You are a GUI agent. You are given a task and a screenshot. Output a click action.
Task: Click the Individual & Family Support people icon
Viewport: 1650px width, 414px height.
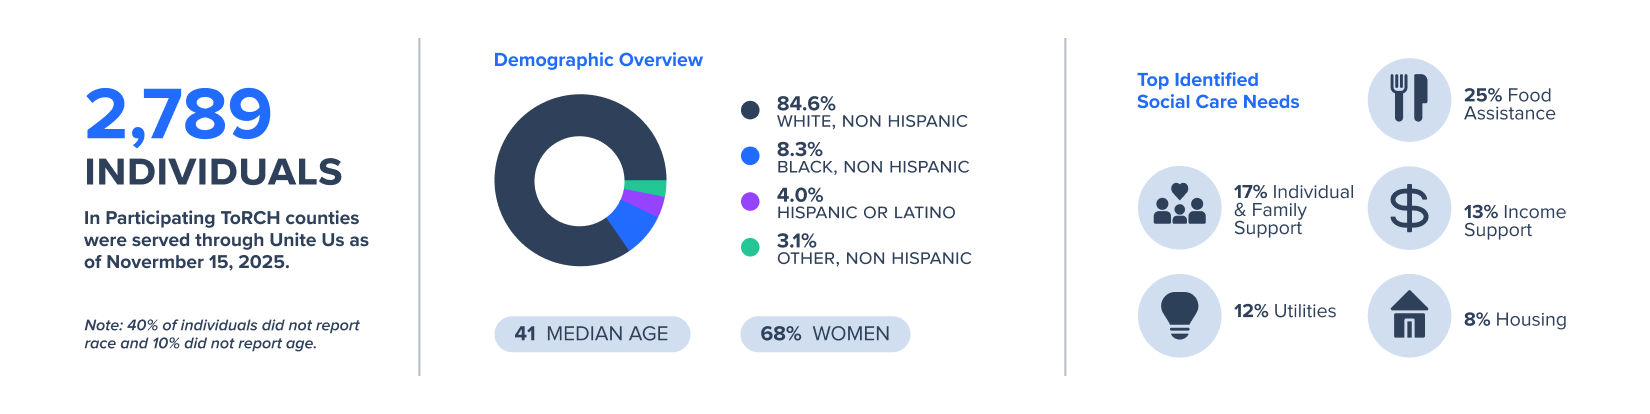coord(1180,207)
